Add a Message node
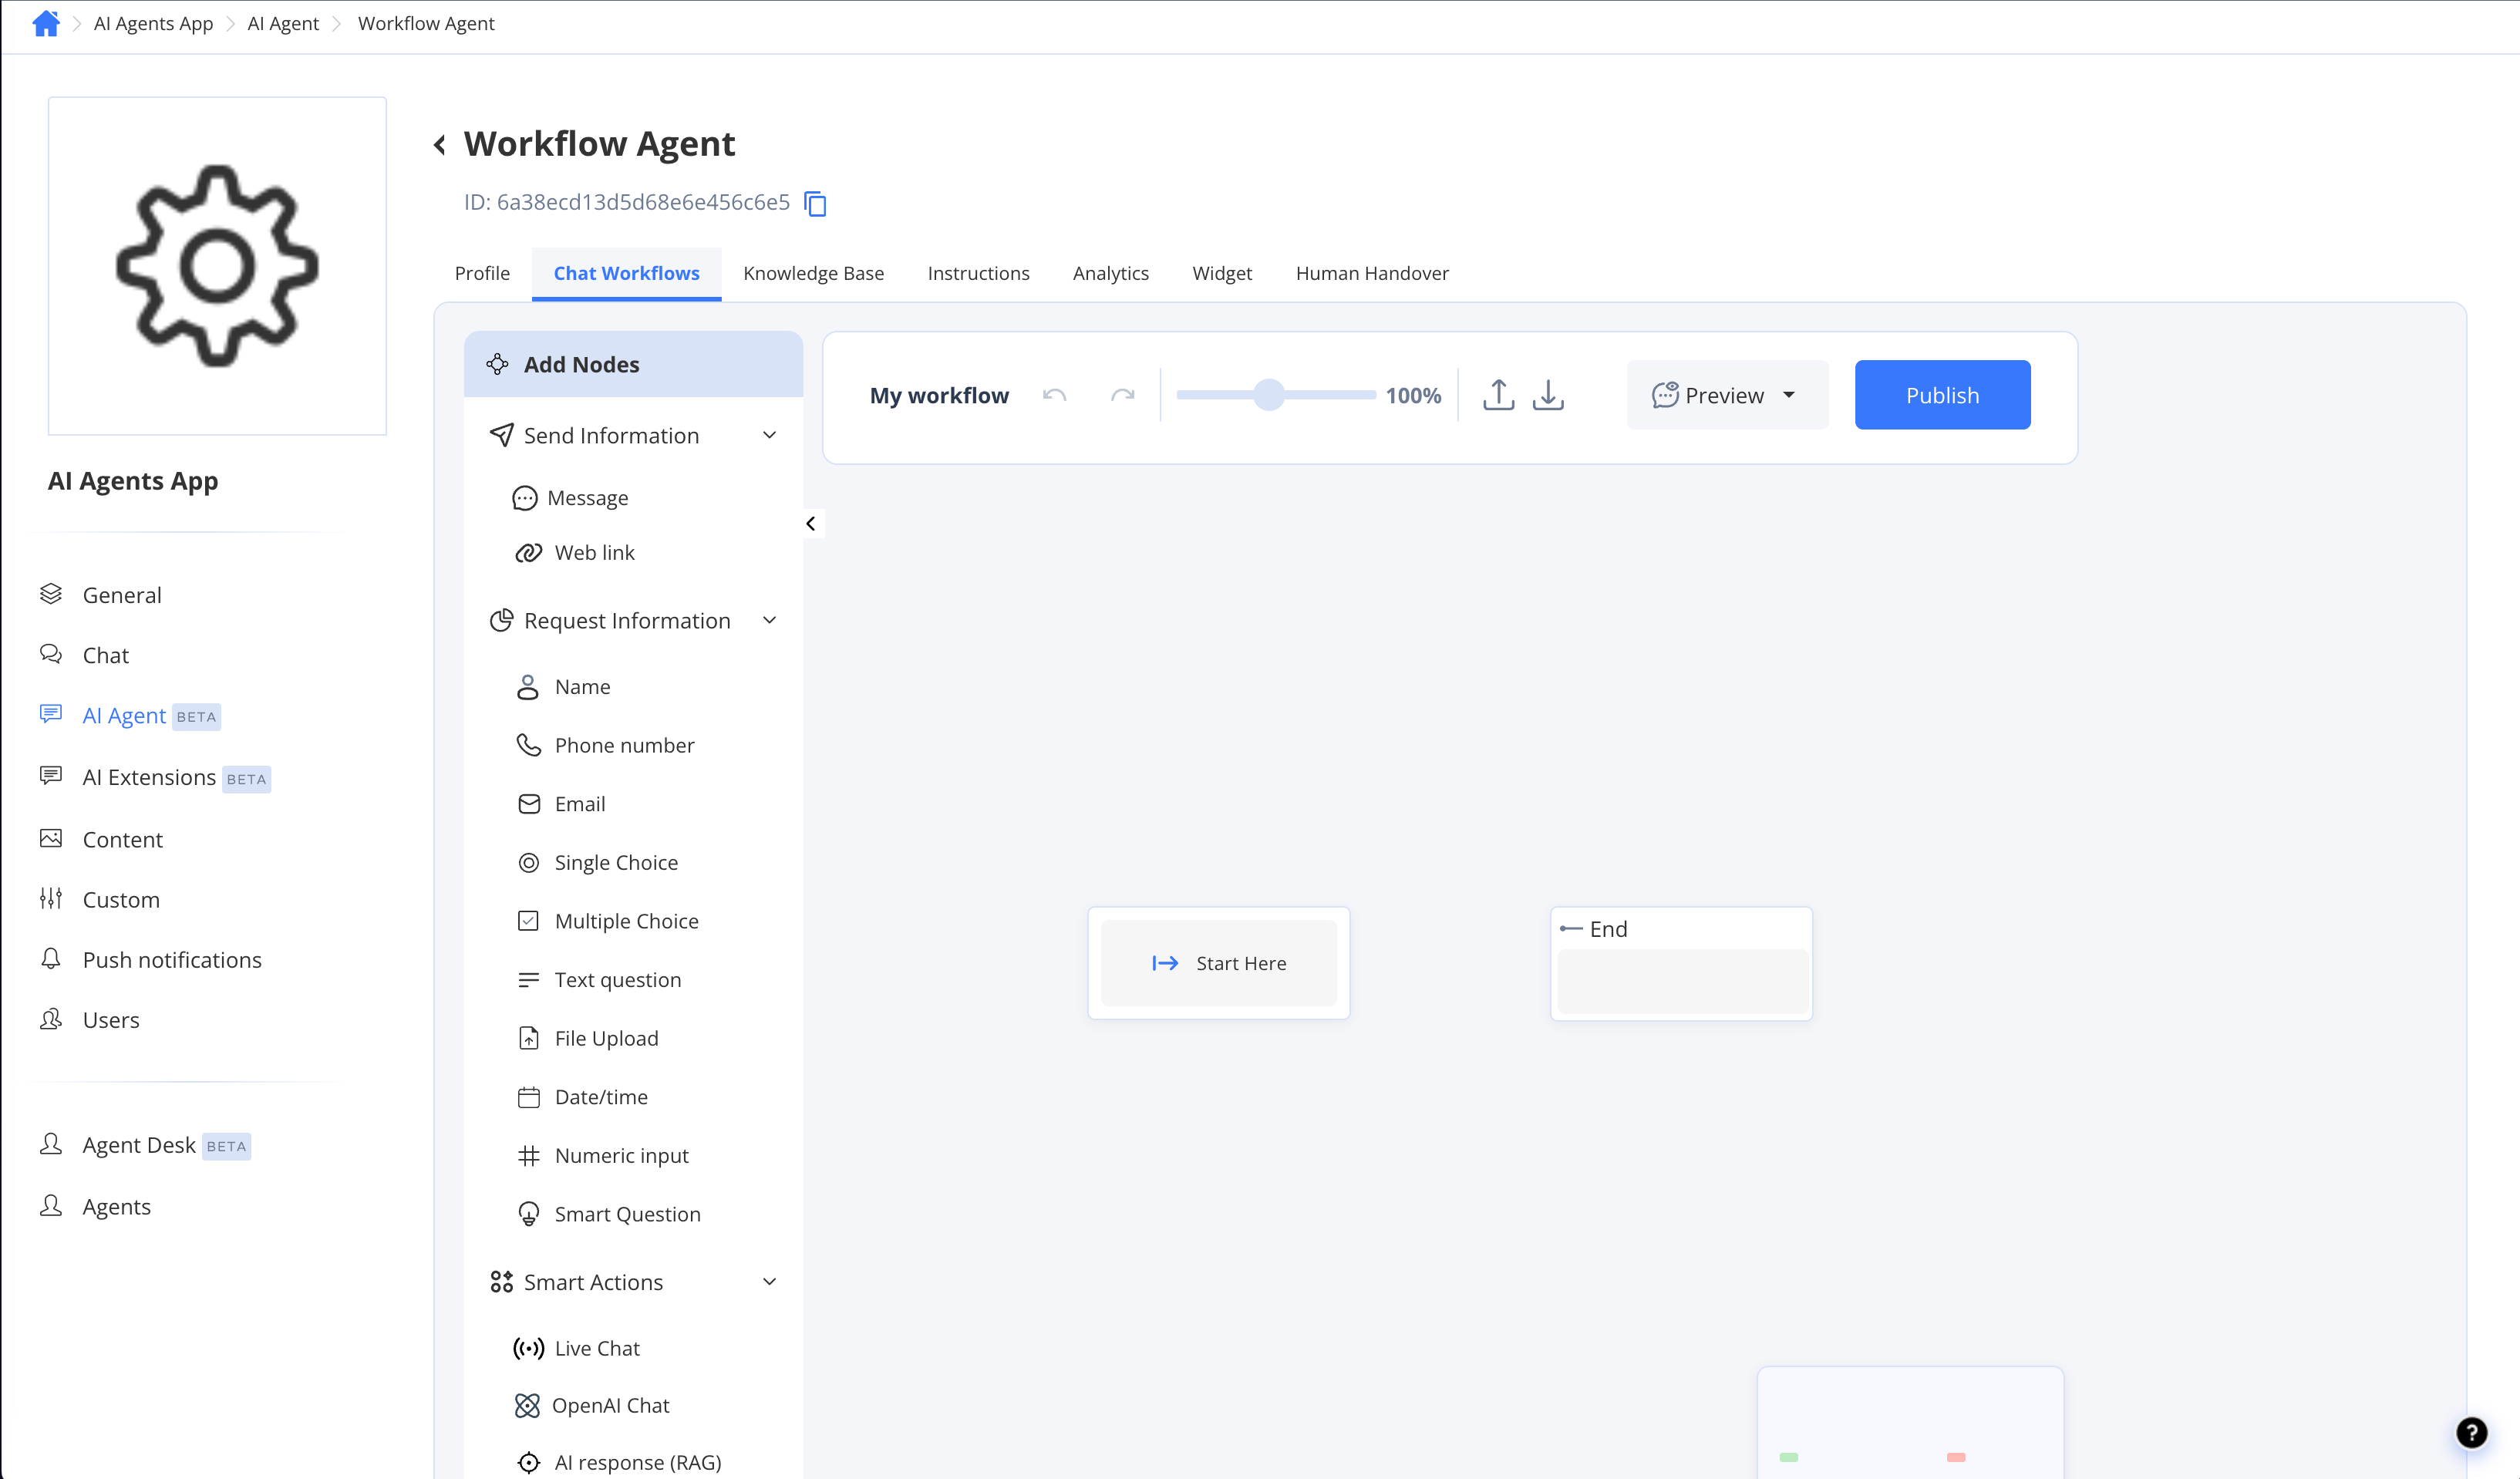The width and height of the screenshot is (2520, 1479). coord(570,498)
